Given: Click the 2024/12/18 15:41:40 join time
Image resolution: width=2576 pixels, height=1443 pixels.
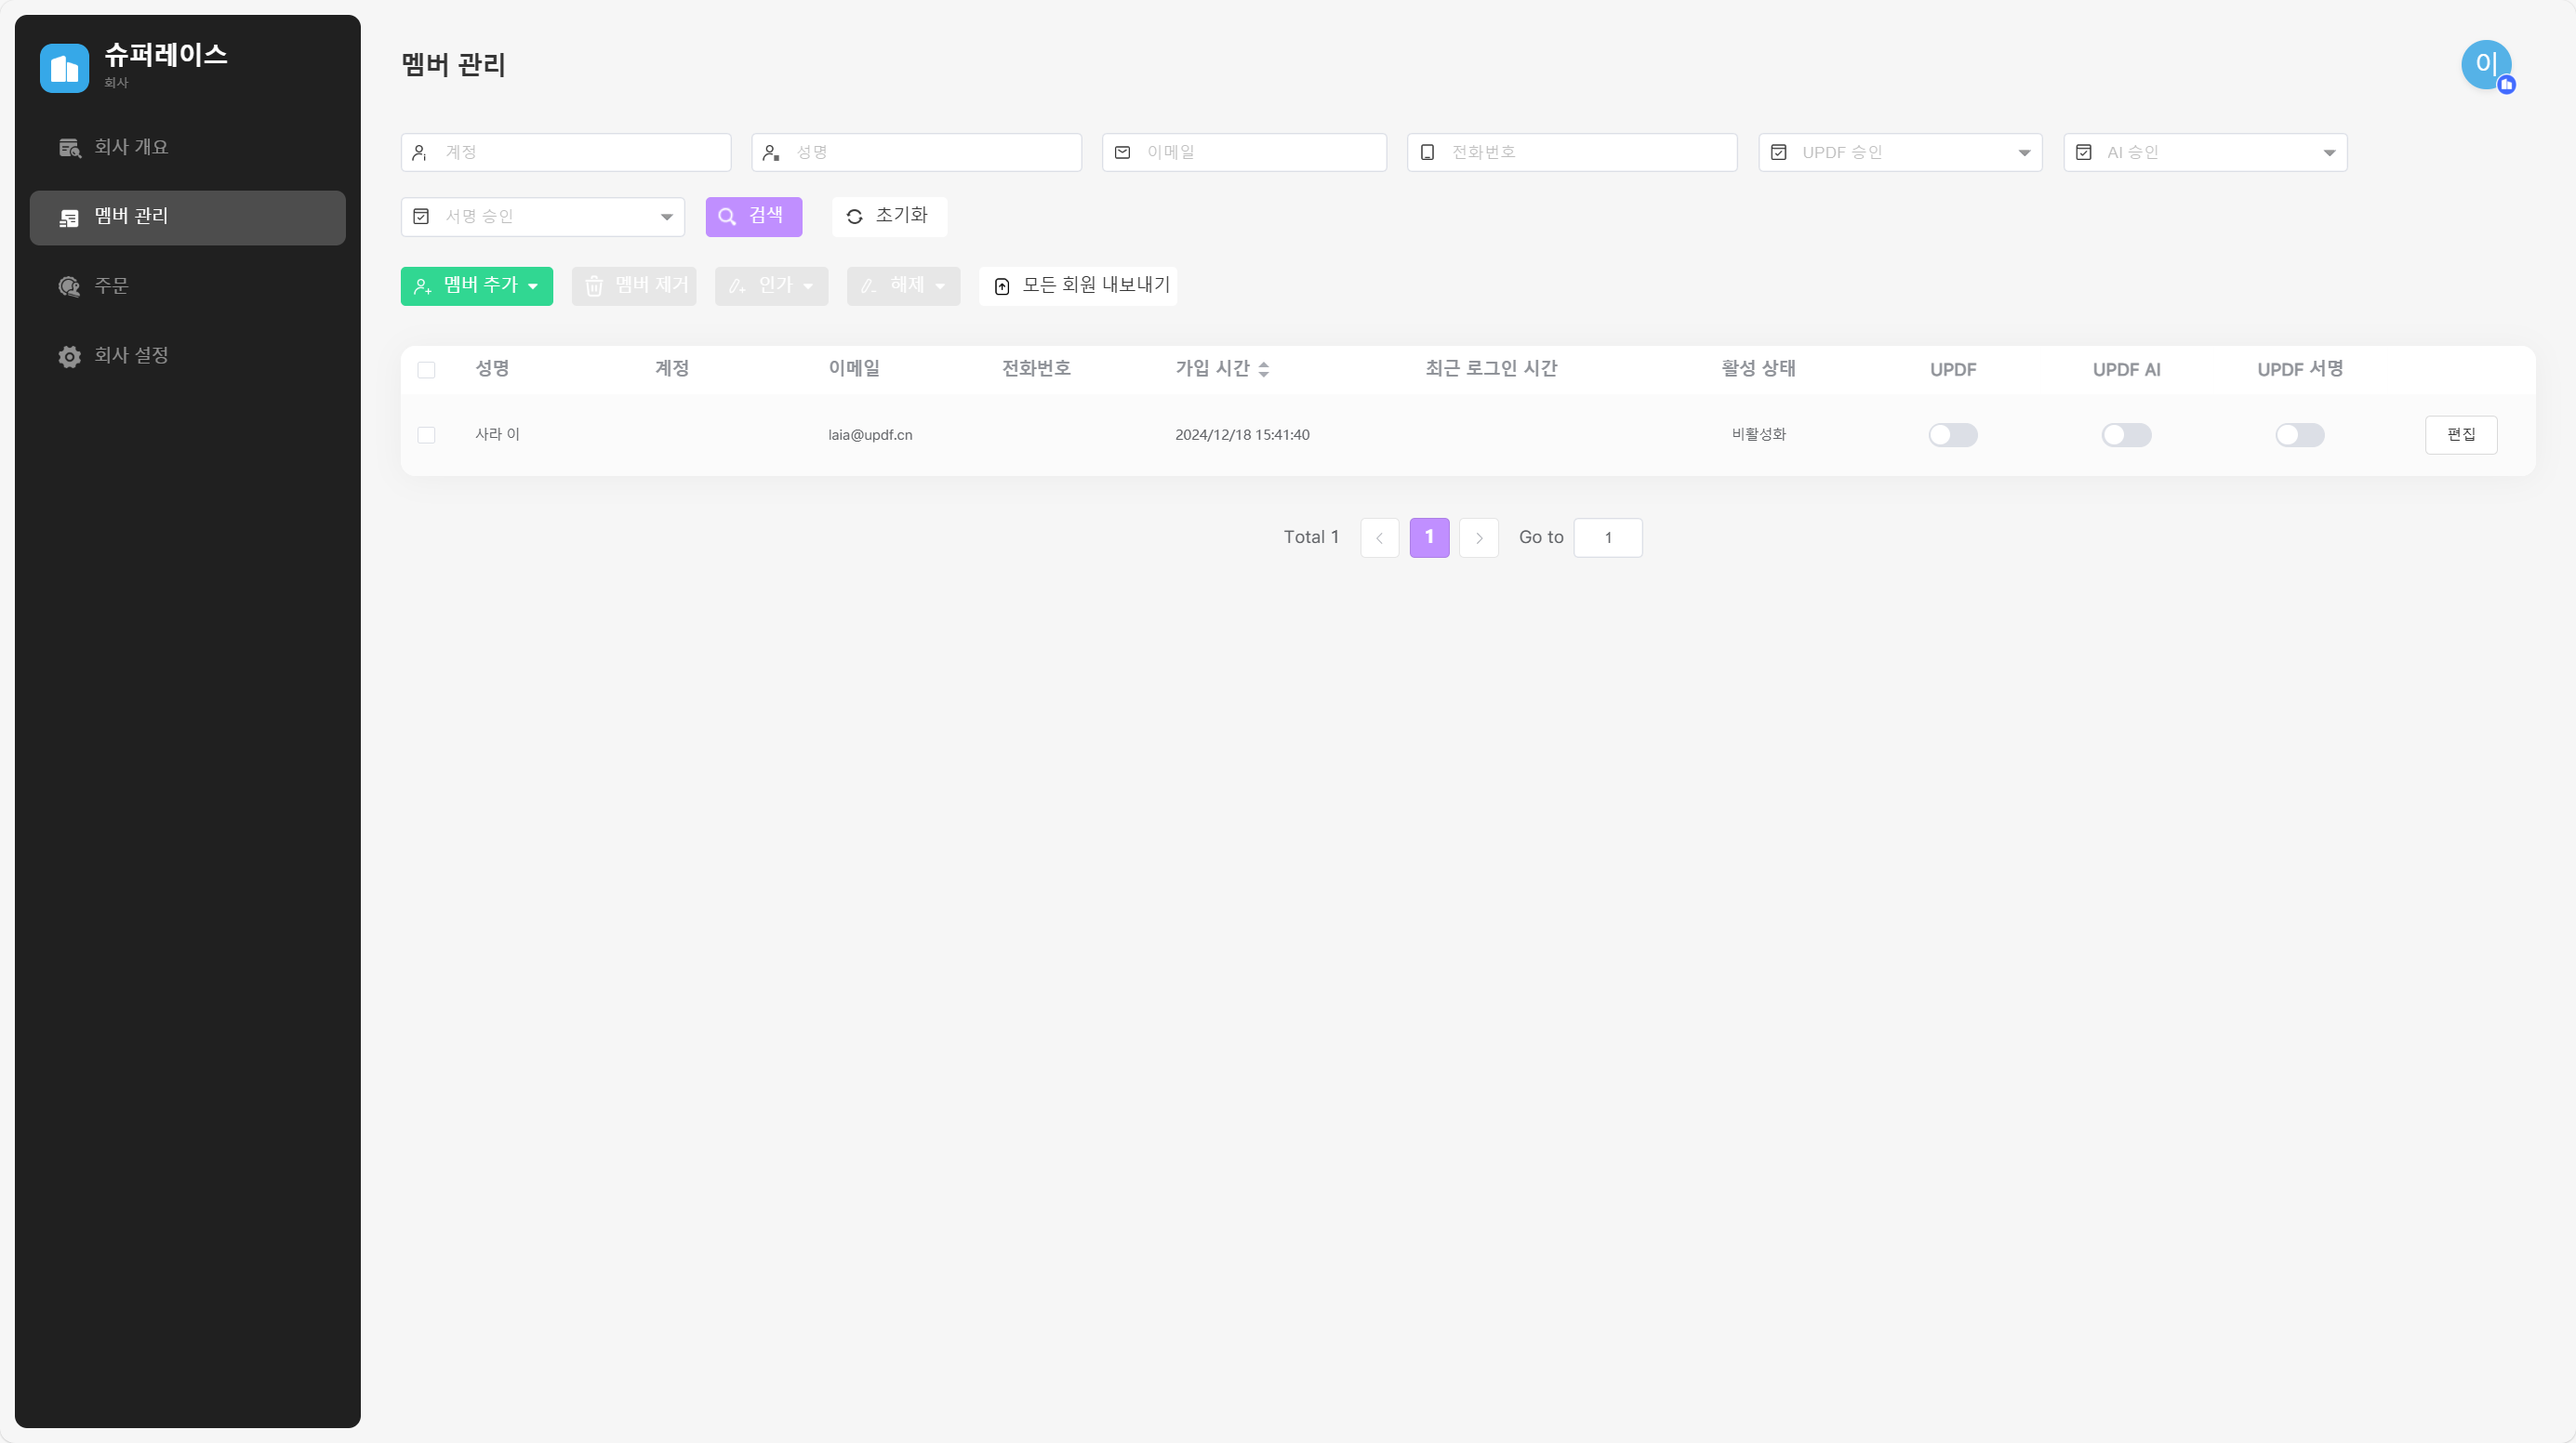Looking at the screenshot, I should (1242, 435).
